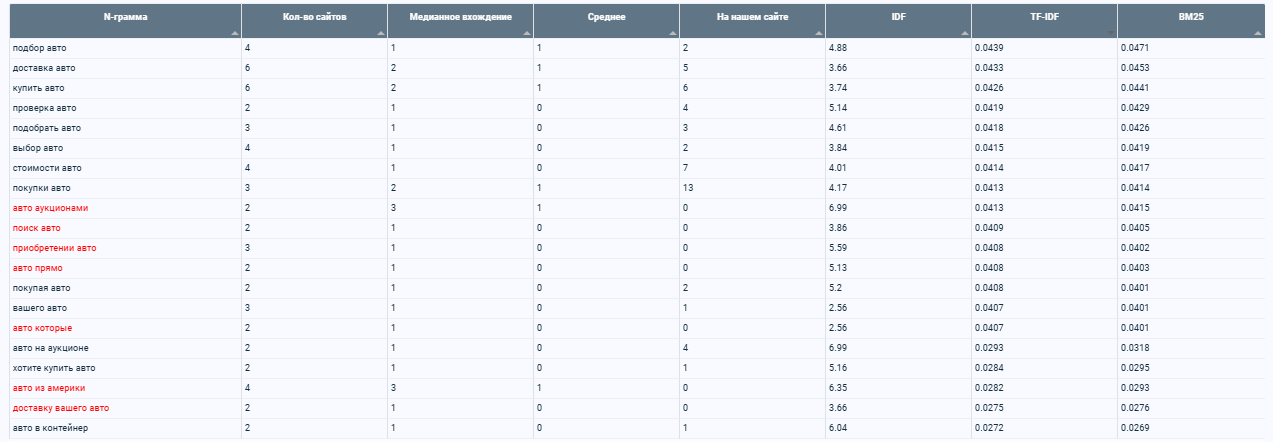Click sort arrow in Кол-во сайтов header

pyautogui.click(x=381, y=33)
